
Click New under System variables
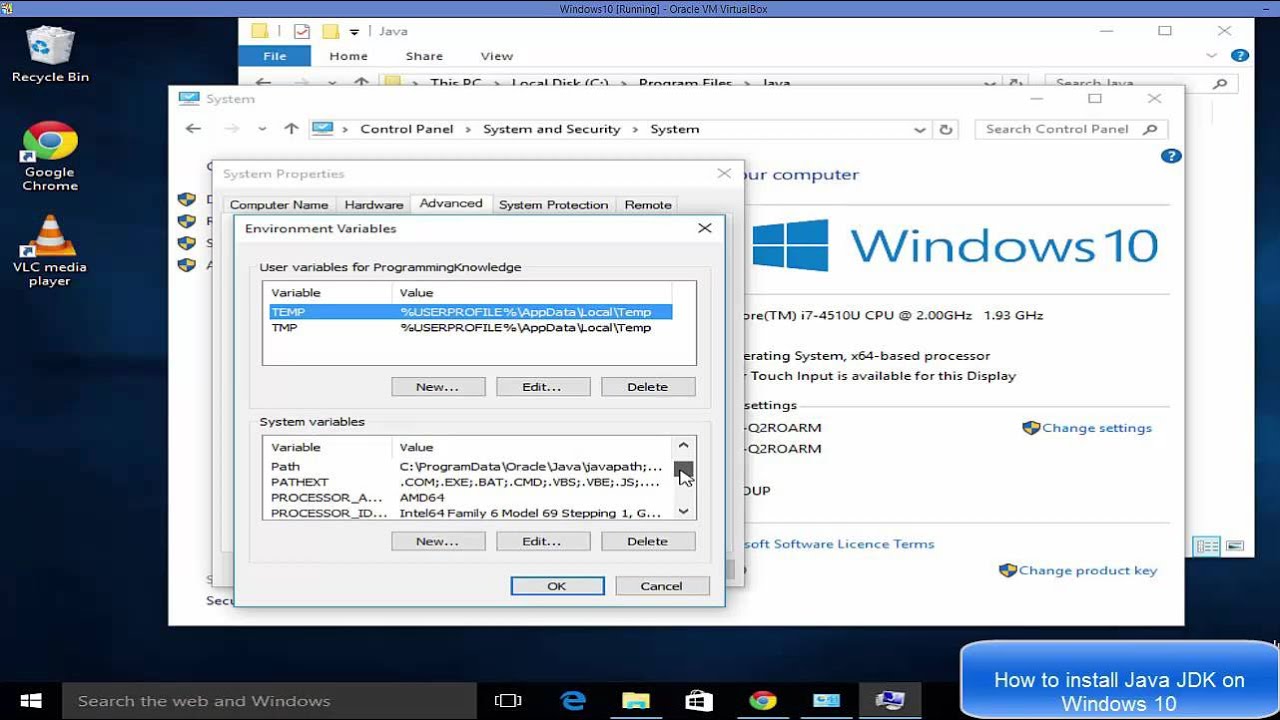tap(438, 541)
